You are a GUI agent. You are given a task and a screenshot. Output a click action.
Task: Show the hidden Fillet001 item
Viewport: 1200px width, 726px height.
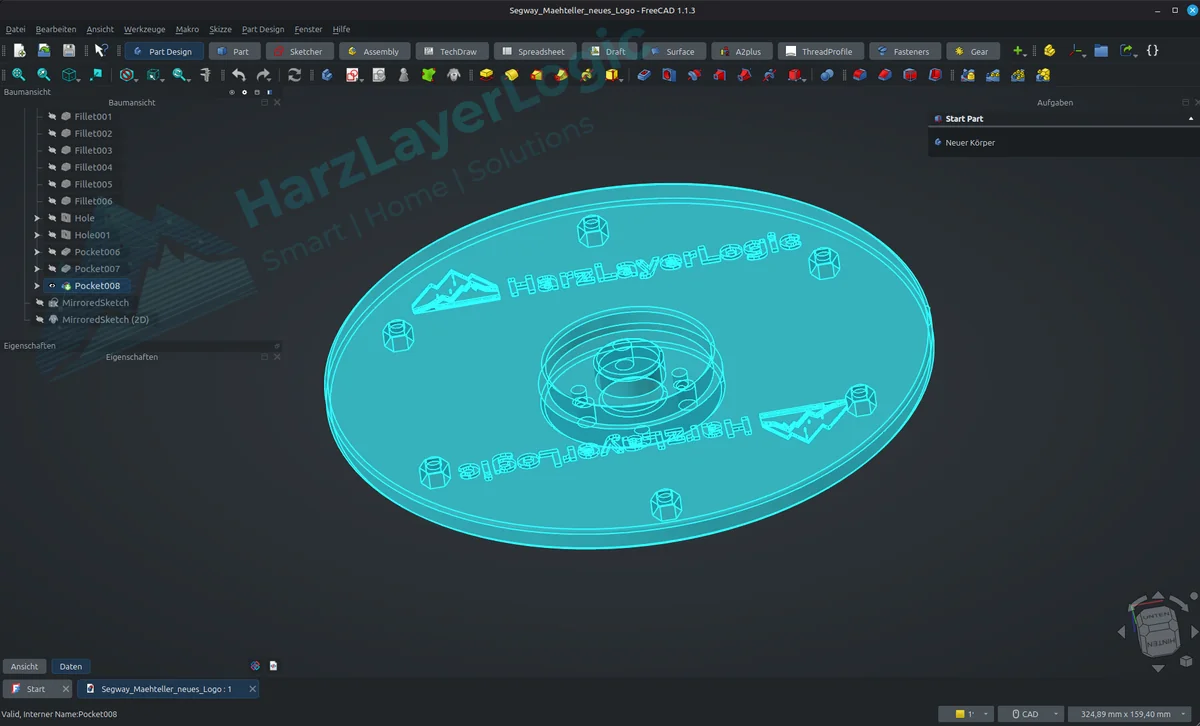click(52, 117)
